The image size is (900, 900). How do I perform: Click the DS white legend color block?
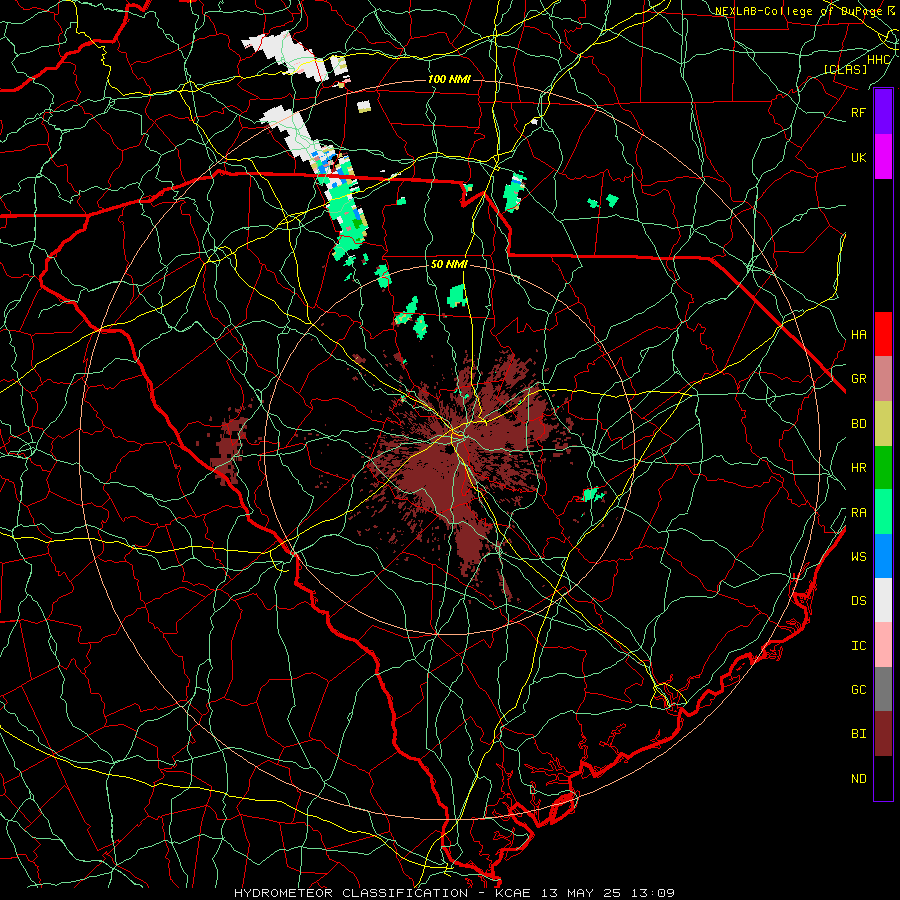[x=883, y=600]
